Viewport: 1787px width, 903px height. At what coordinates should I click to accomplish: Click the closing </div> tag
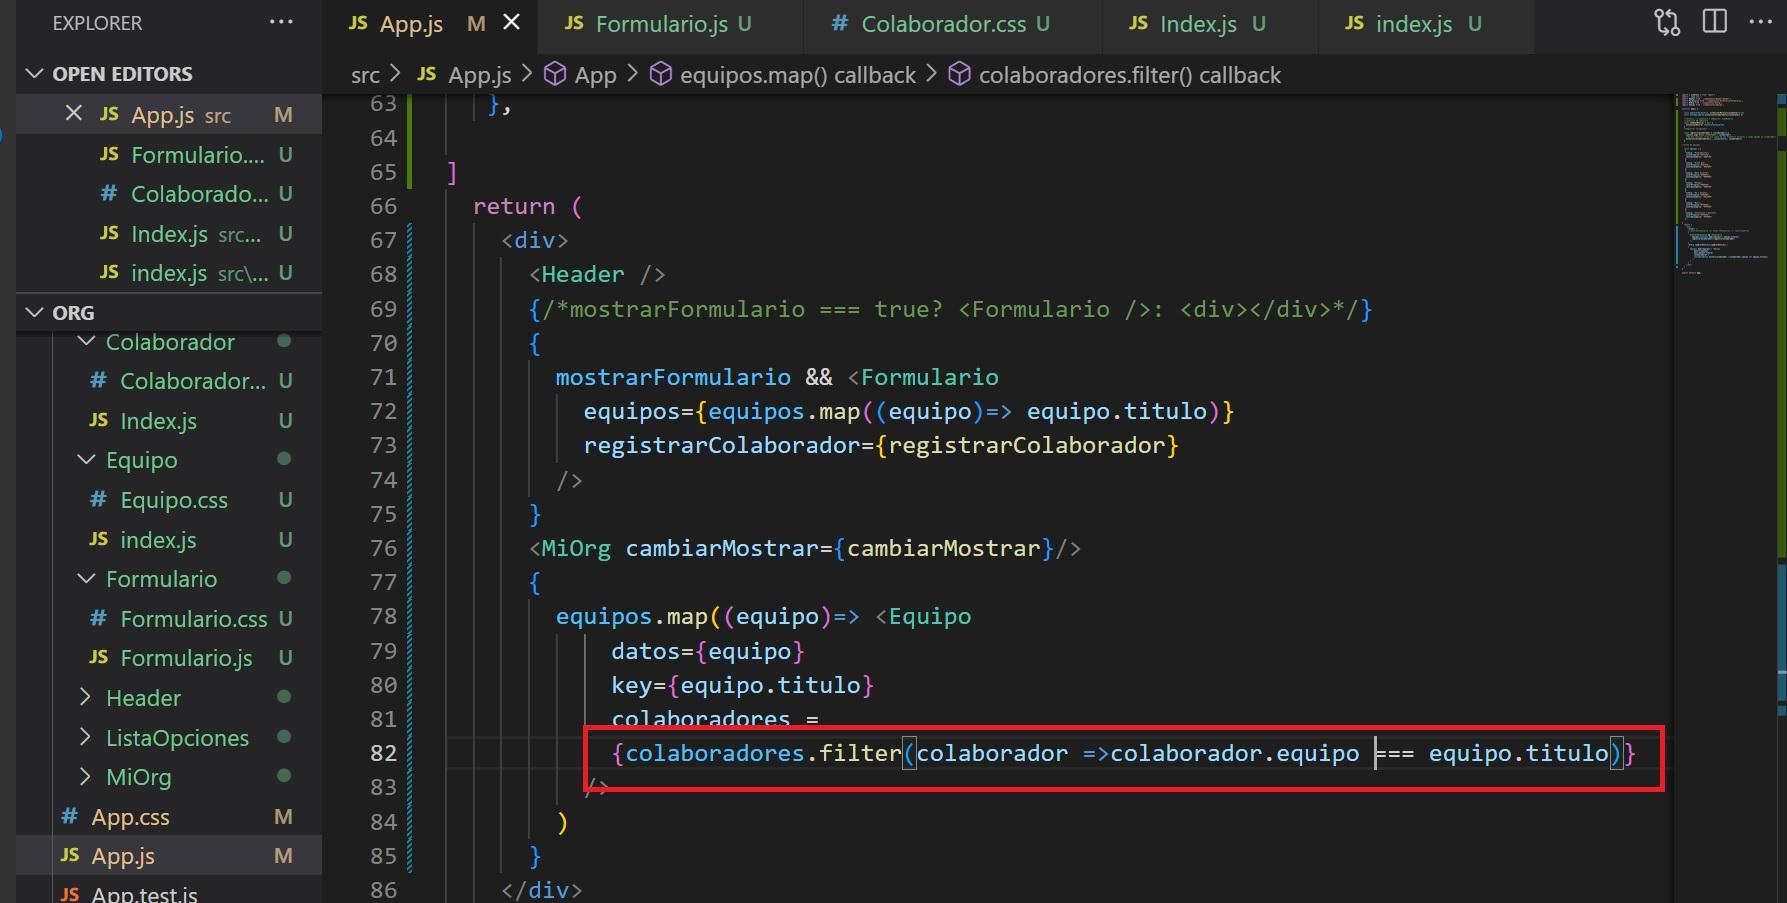[x=541, y=889]
